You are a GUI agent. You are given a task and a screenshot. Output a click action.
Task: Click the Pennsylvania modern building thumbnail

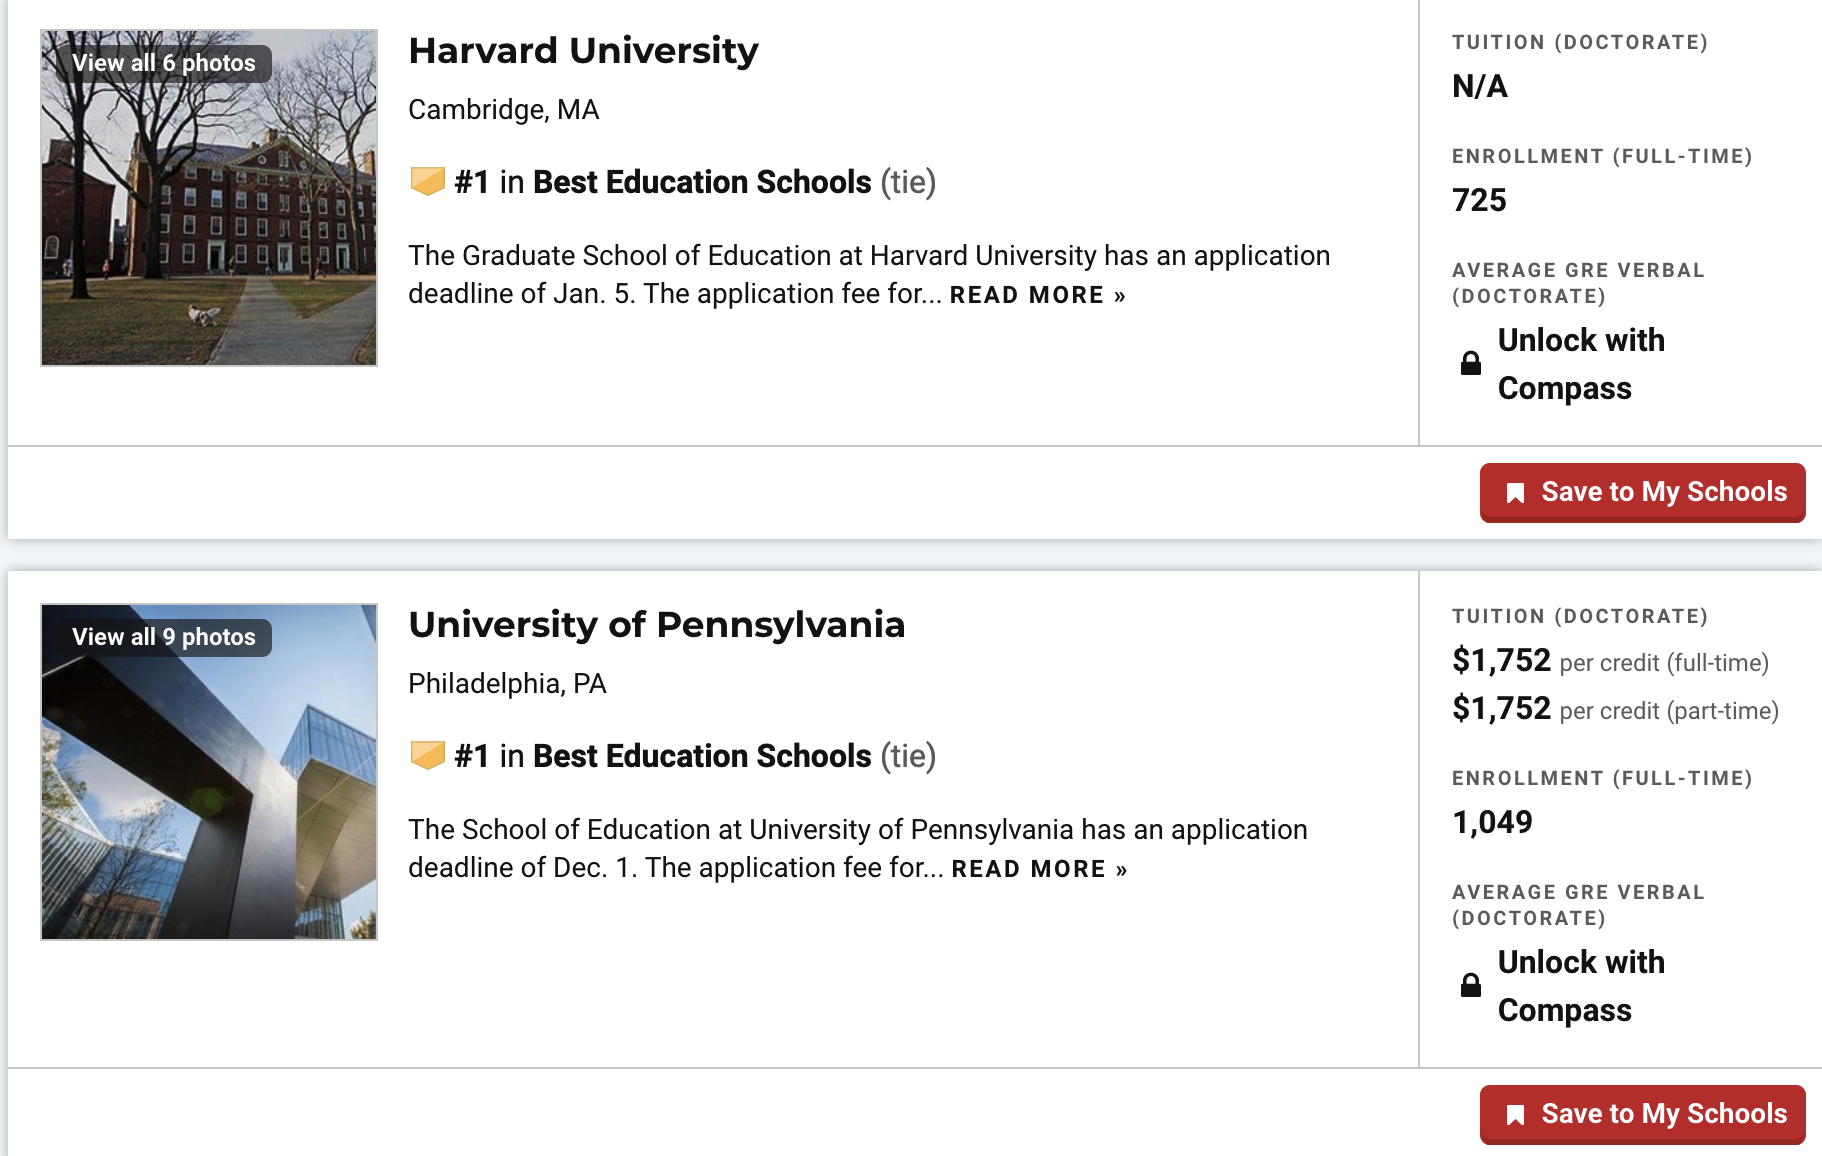point(209,772)
